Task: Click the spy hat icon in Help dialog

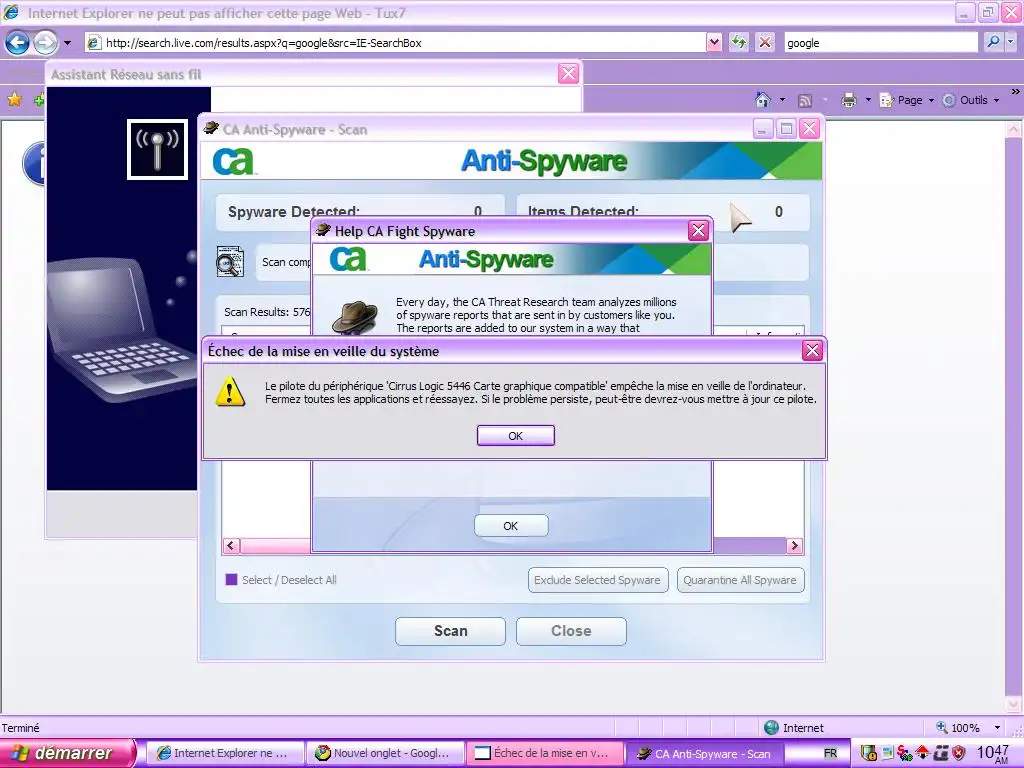Action: click(x=355, y=317)
